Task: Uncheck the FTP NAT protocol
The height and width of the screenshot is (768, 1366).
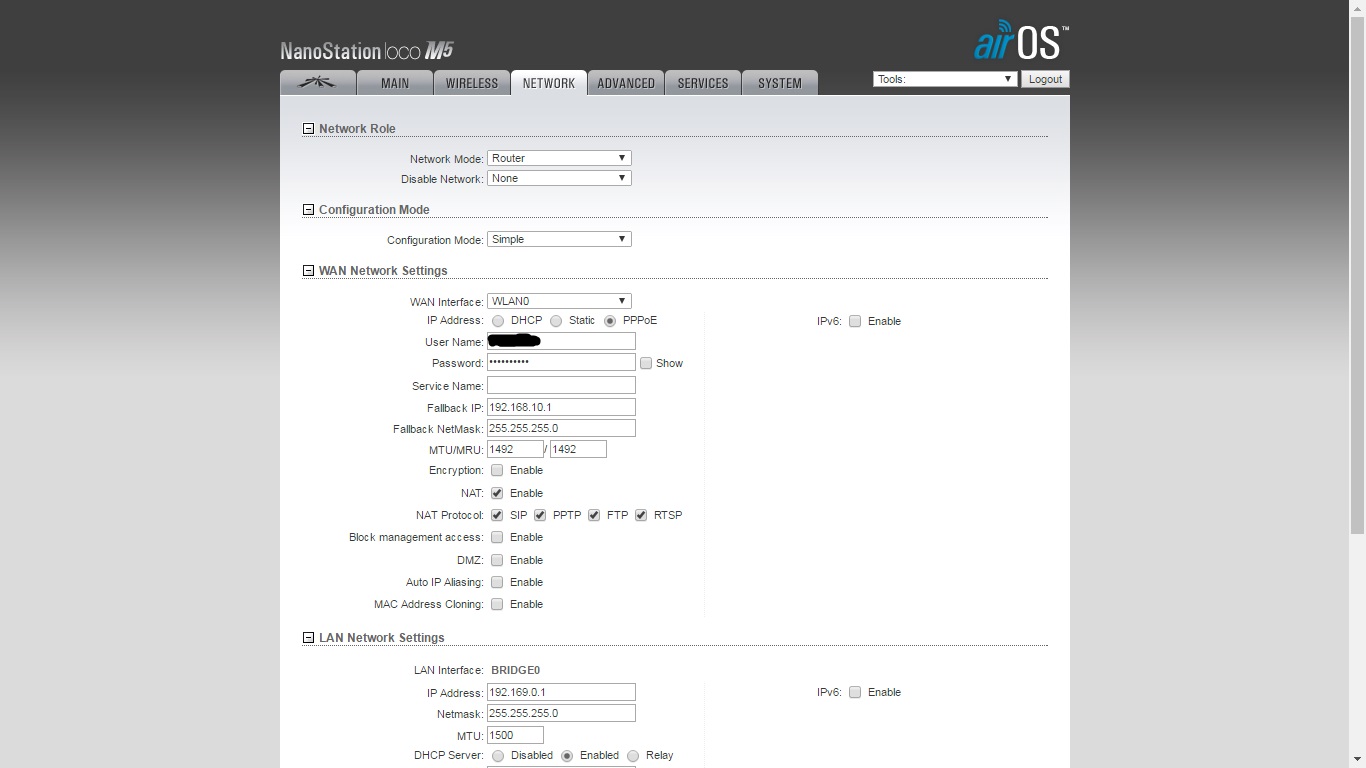Action: coord(594,515)
